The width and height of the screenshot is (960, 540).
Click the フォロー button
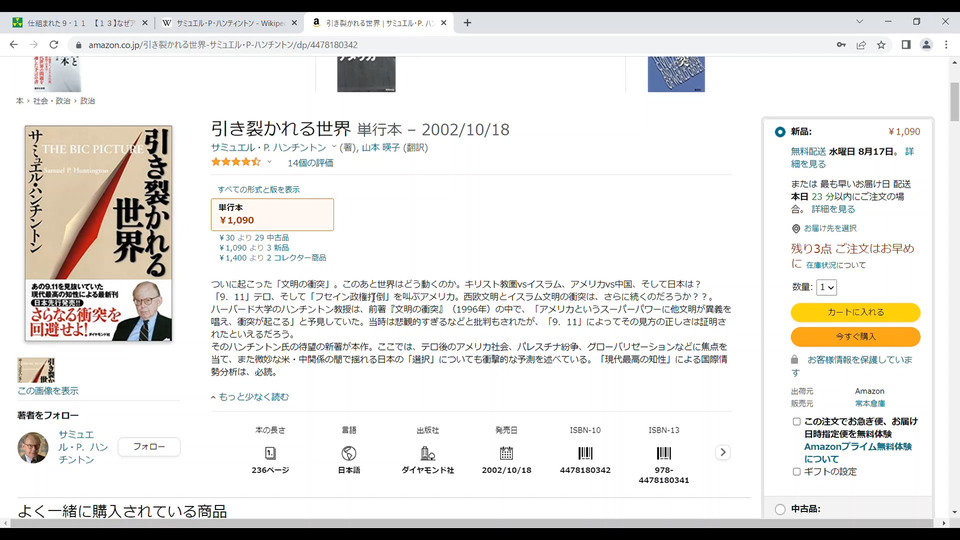(x=149, y=446)
